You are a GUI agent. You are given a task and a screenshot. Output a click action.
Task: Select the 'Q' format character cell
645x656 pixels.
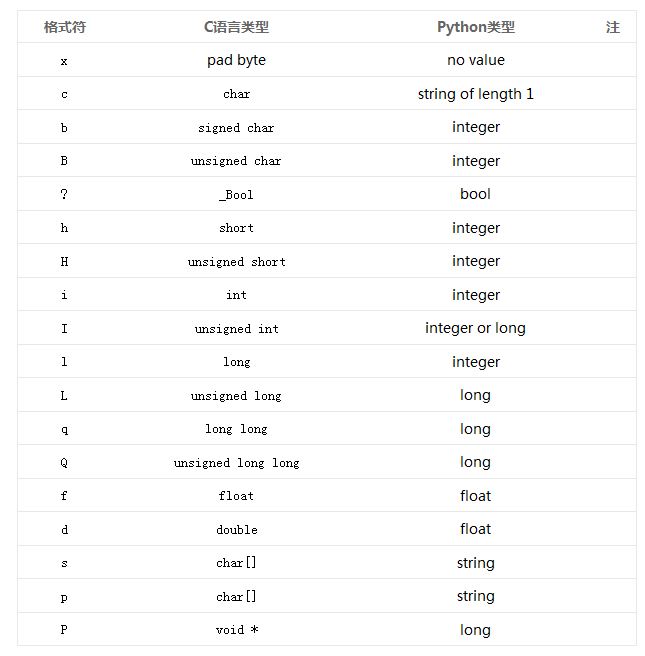tap(64, 463)
